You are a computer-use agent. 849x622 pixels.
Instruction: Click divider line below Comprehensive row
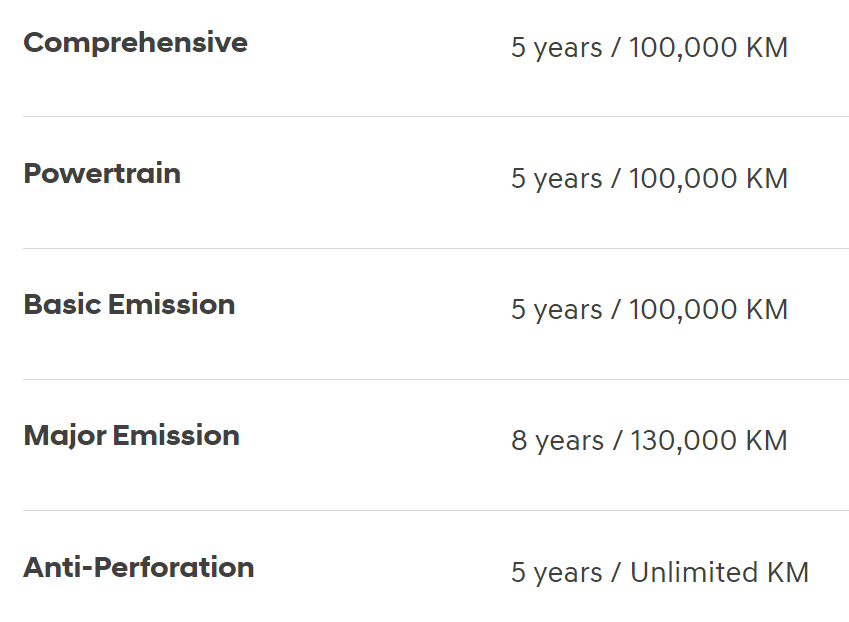[436, 116]
